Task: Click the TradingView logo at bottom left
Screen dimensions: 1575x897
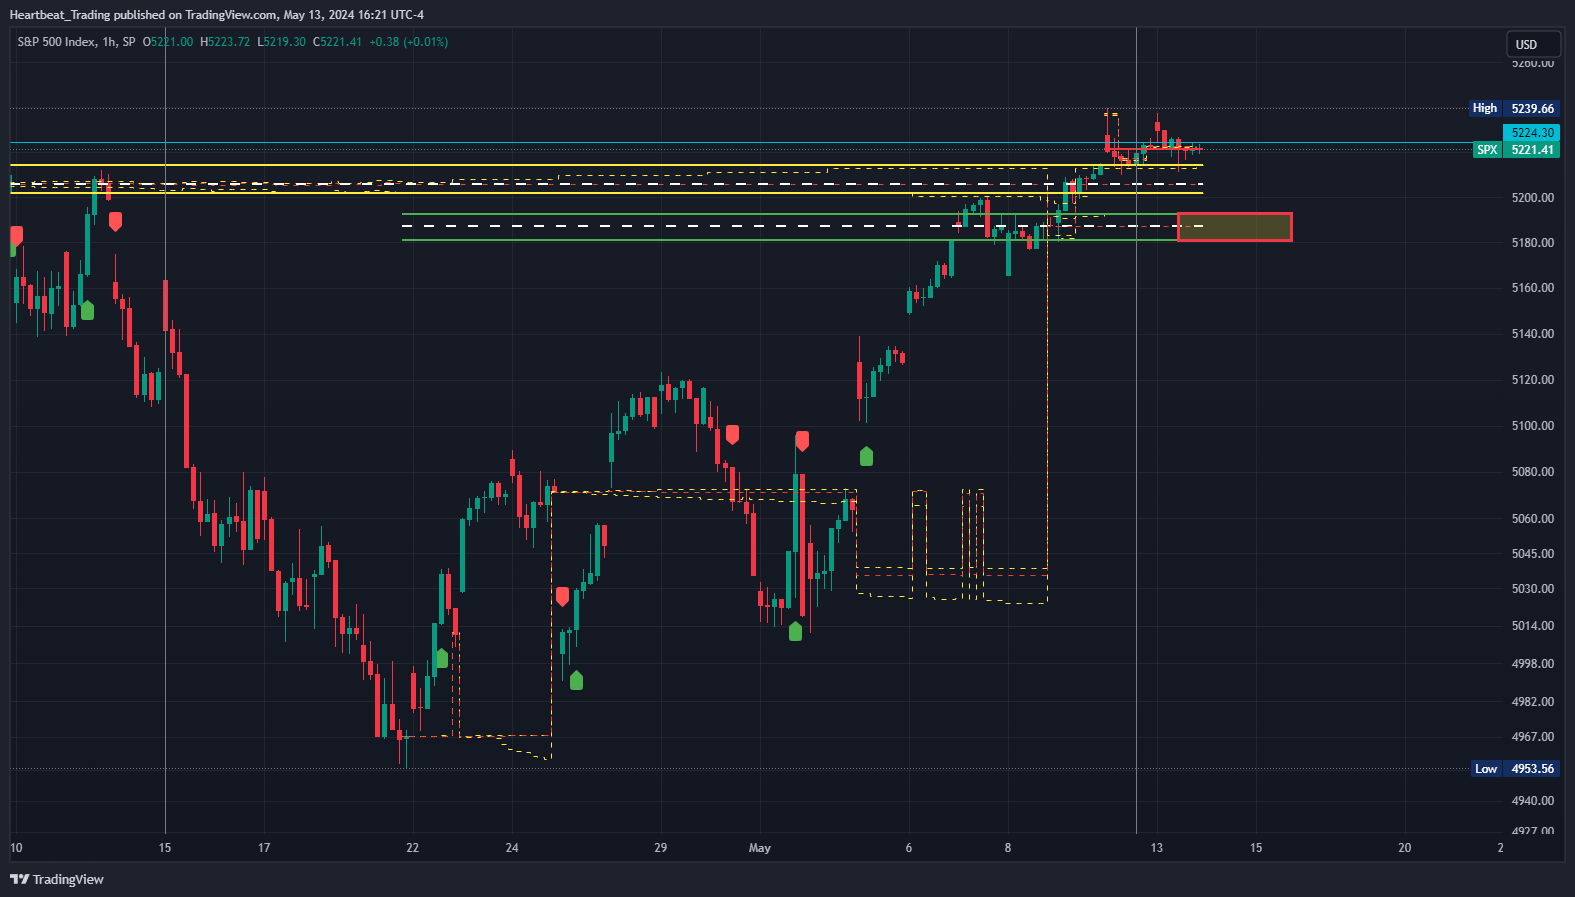Action: (57, 879)
